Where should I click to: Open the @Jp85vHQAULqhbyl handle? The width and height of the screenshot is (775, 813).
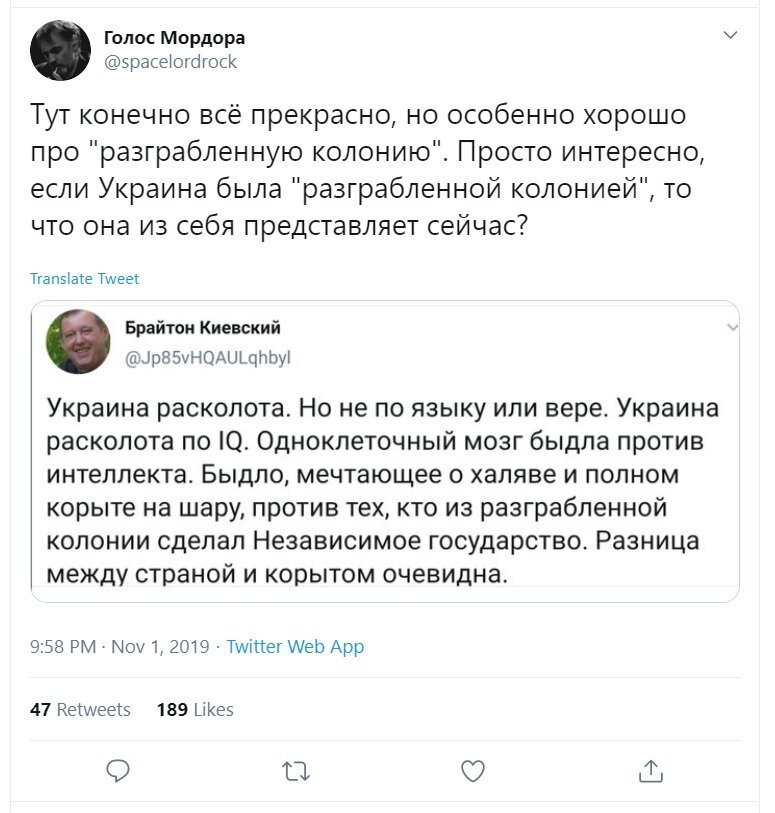(208, 358)
